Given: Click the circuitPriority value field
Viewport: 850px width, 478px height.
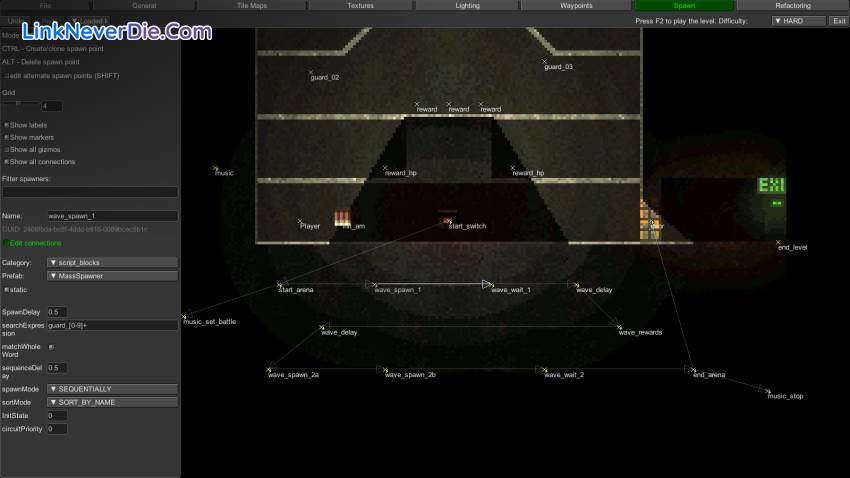Looking at the screenshot, I should click(x=57, y=429).
